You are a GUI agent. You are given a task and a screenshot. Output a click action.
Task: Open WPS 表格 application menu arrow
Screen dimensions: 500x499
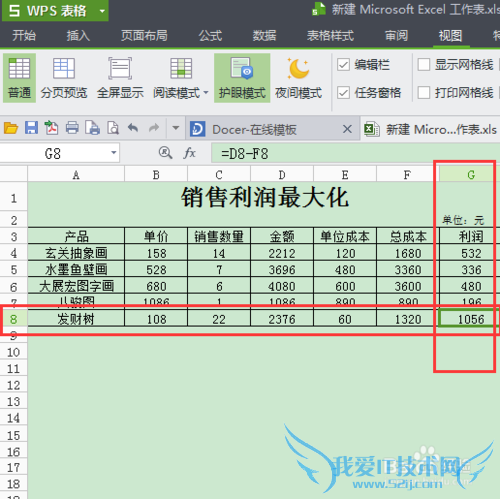[102, 11]
